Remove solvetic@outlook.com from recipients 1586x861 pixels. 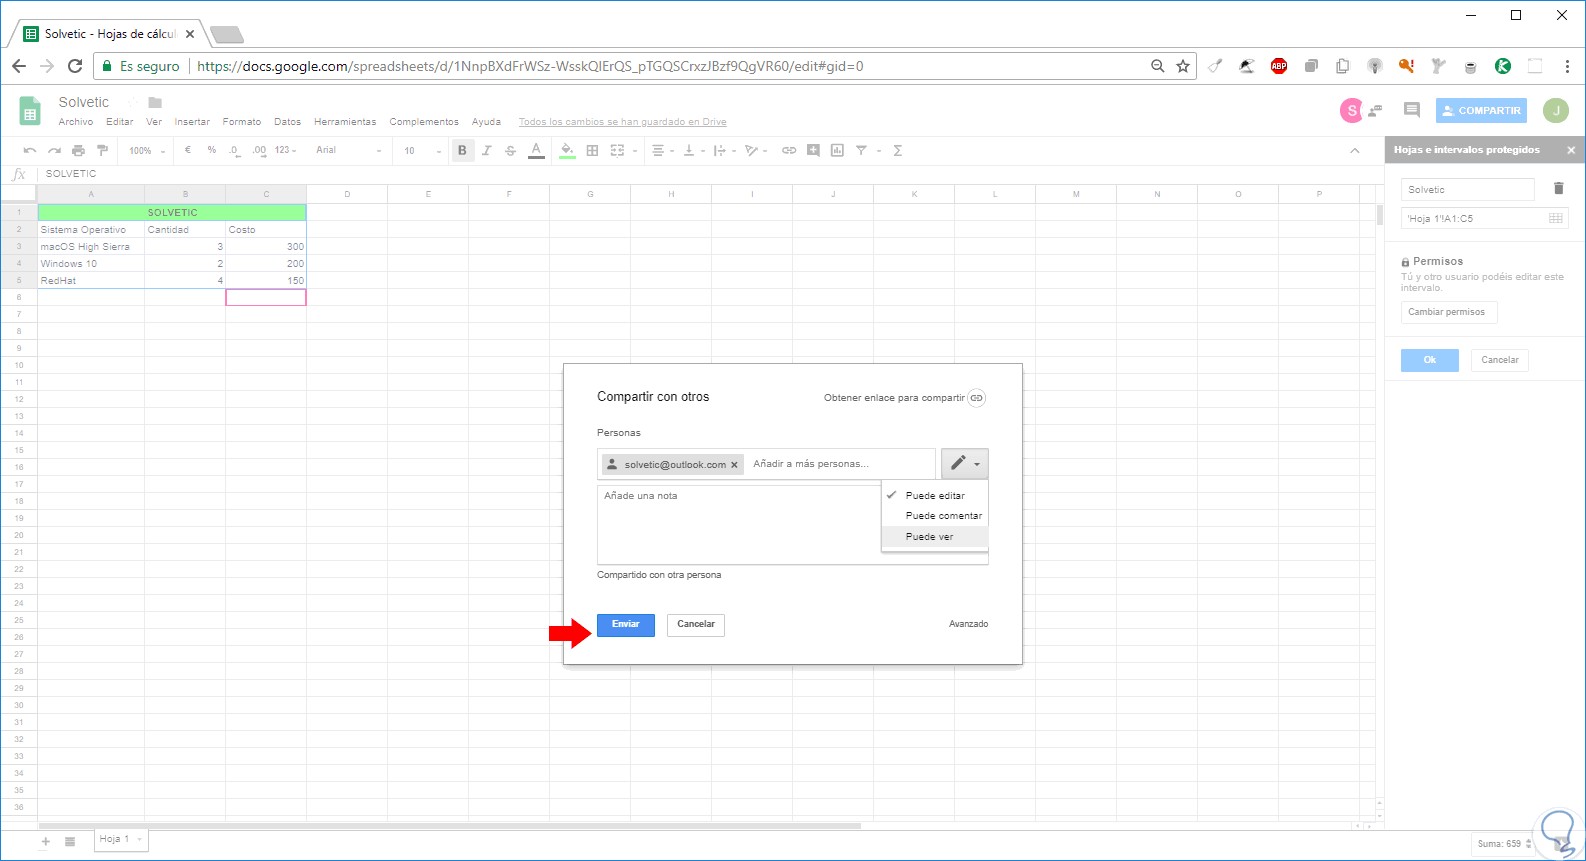tap(735, 465)
